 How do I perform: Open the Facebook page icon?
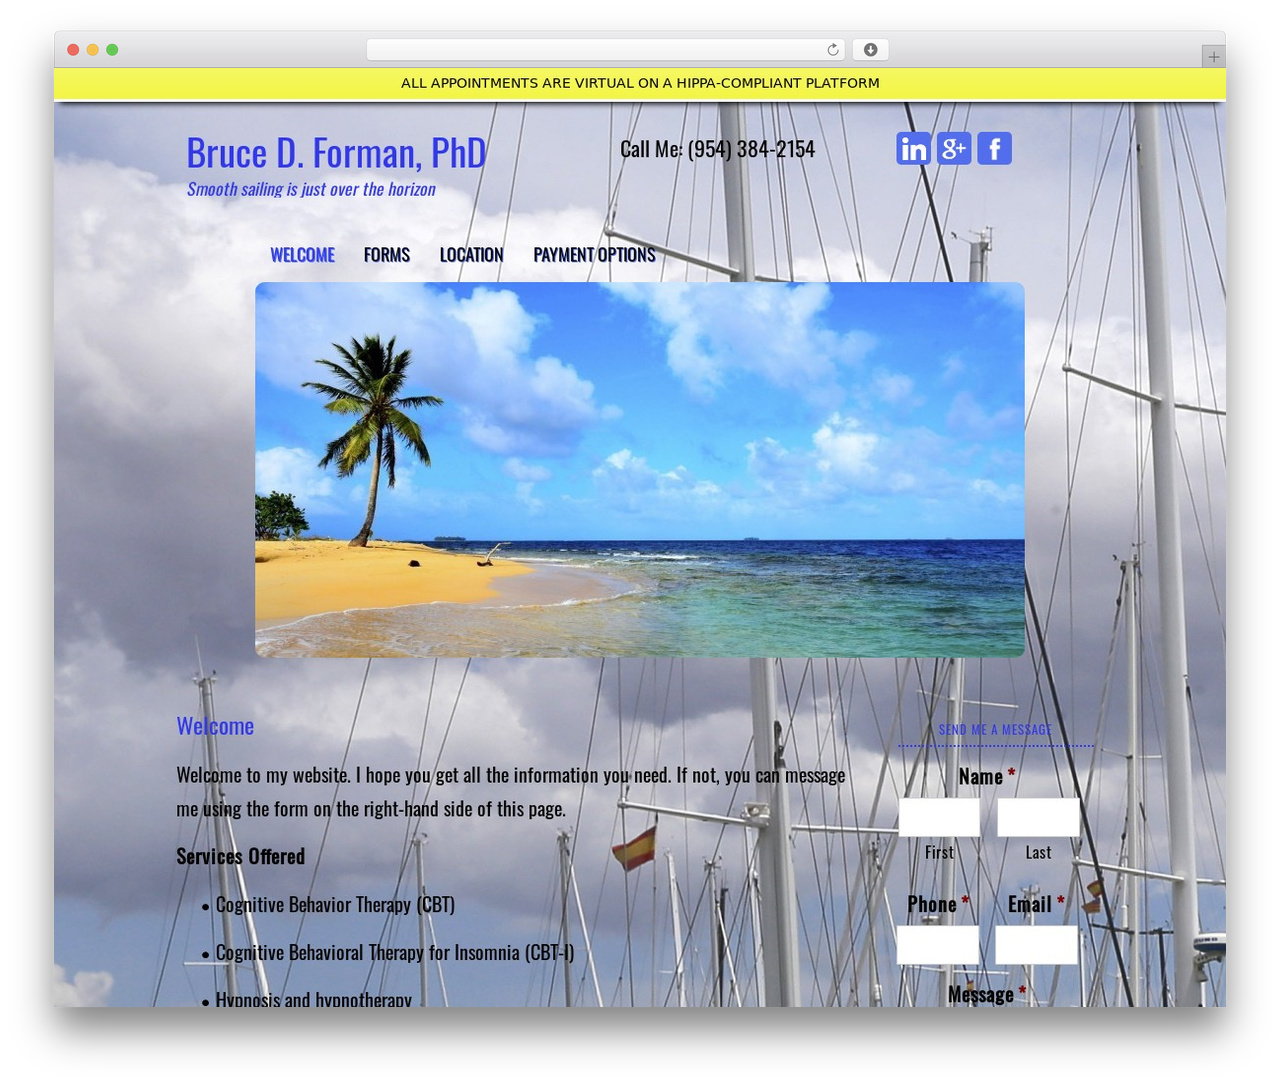point(994,148)
